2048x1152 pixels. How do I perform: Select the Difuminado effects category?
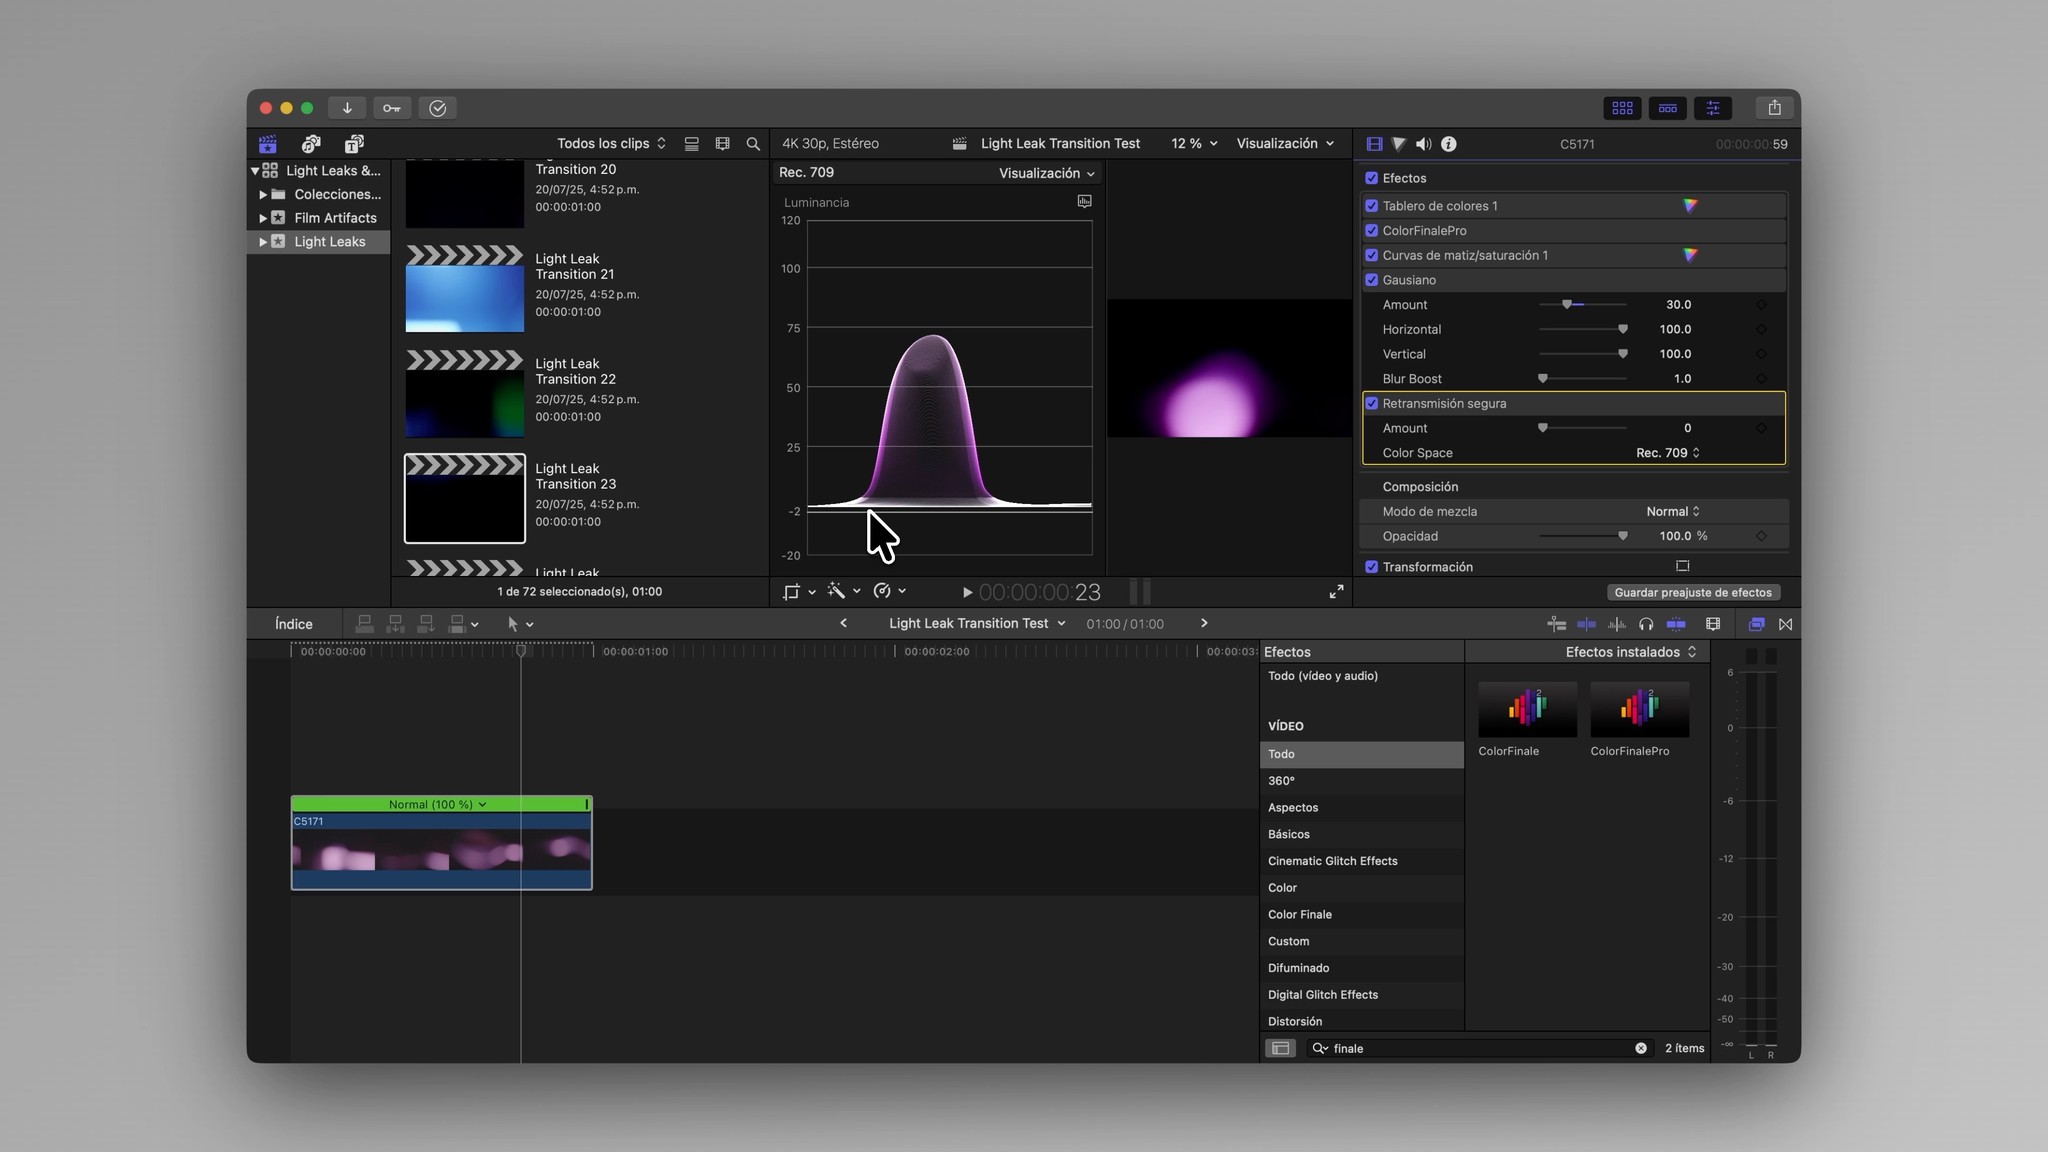[x=1298, y=968]
